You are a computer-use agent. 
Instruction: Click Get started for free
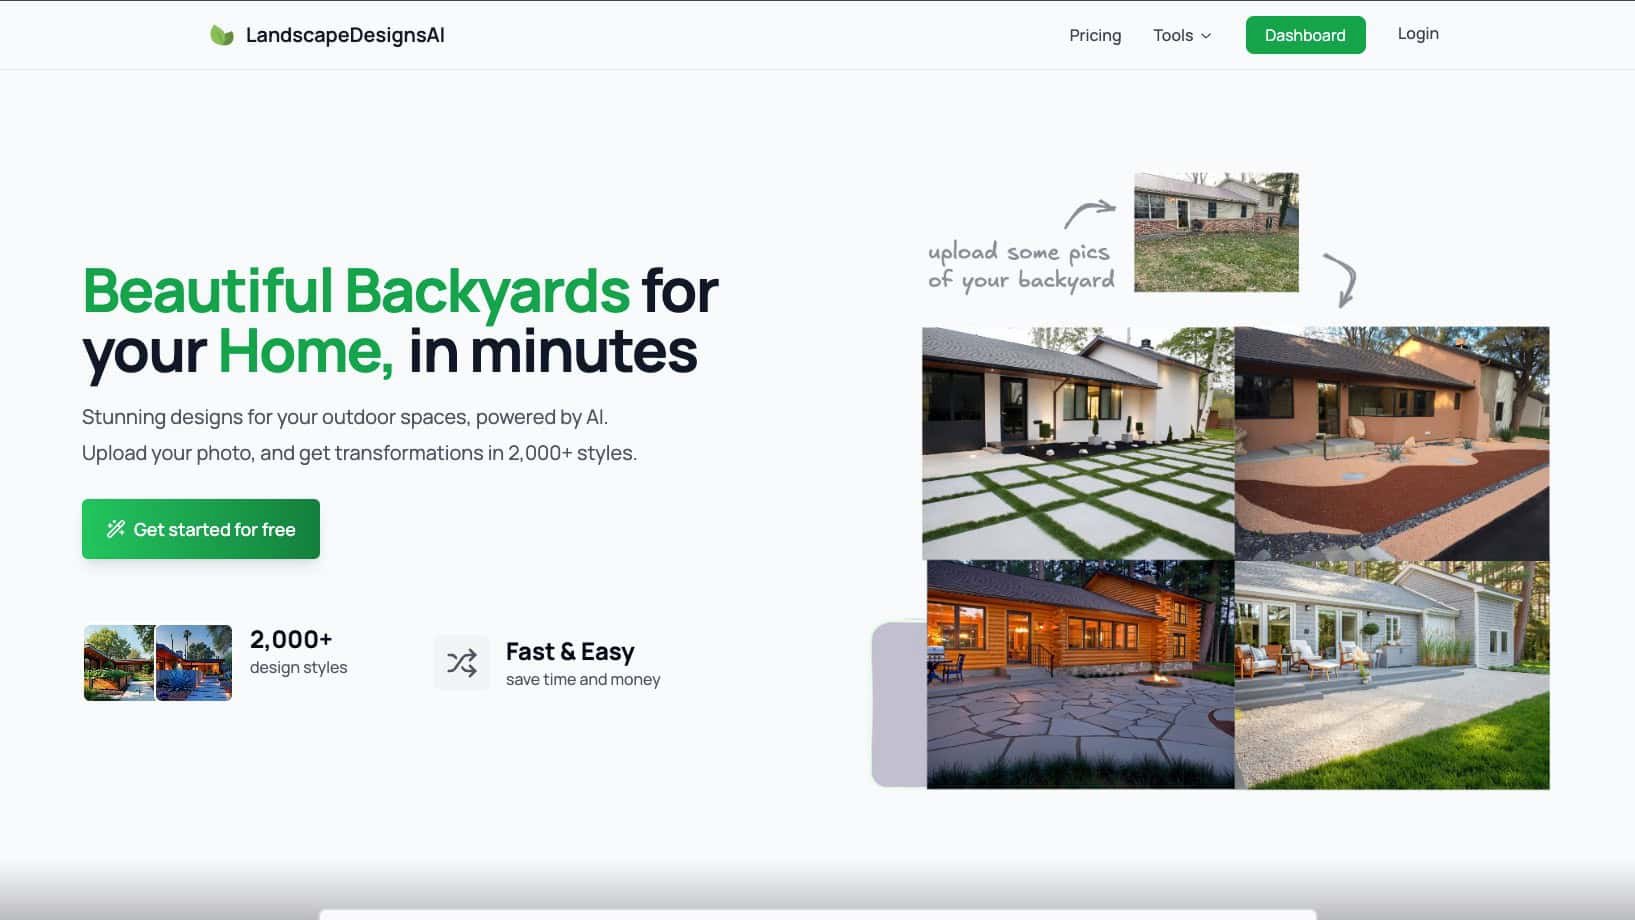[200, 528]
